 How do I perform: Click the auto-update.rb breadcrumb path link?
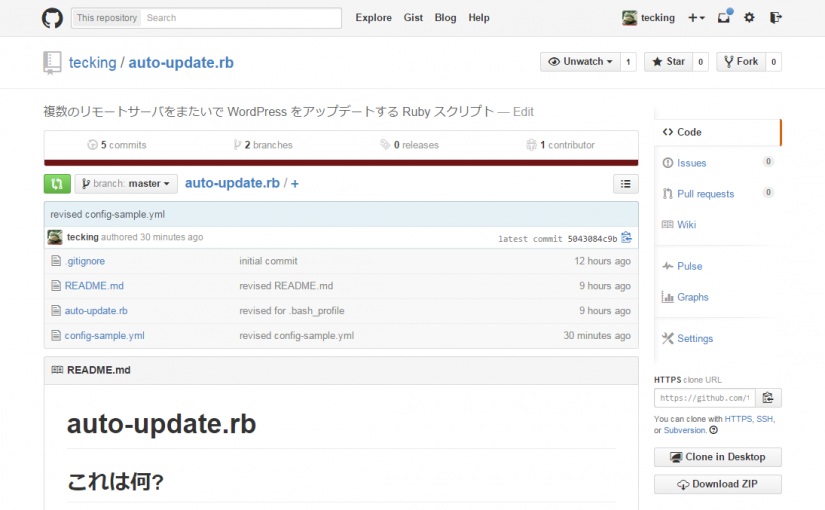click(232, 183)
